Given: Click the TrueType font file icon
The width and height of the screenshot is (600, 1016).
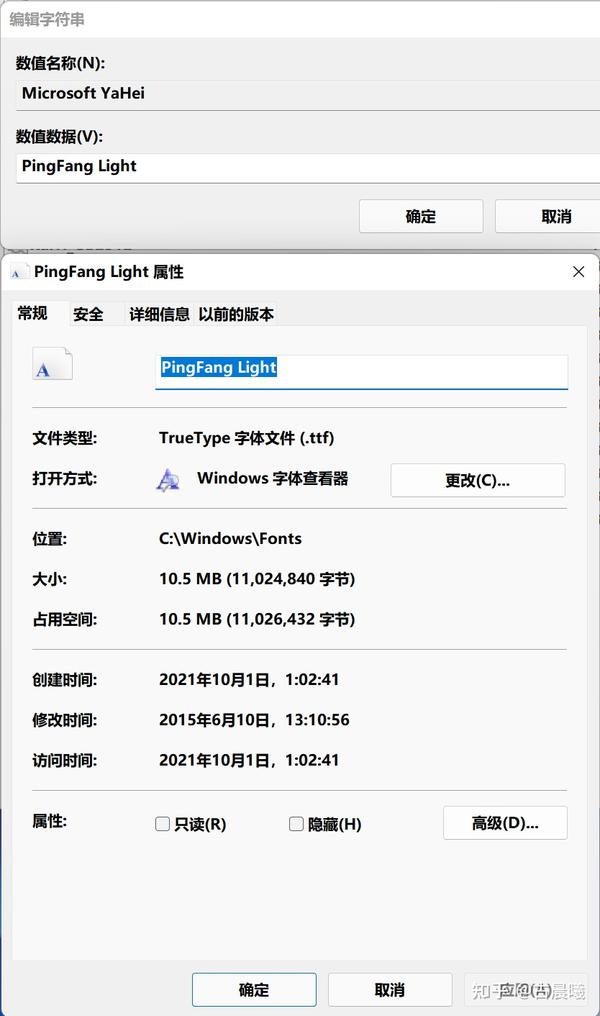Looking at the screenshot, I should [51, 364].
